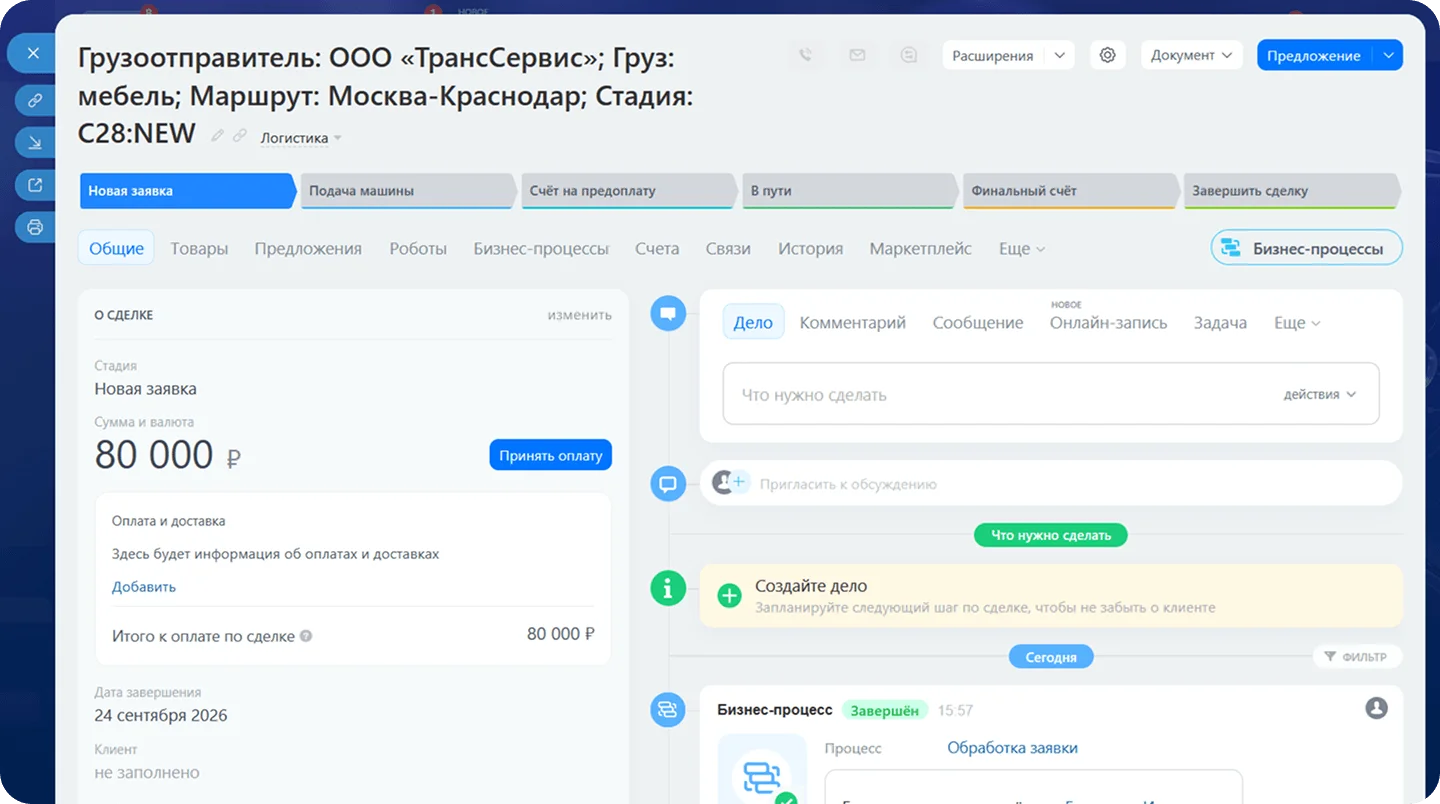Select the Комментарий activity tab
Image resolution: width=1440 pixels, height=804 pixels.
tap(853, 323)
